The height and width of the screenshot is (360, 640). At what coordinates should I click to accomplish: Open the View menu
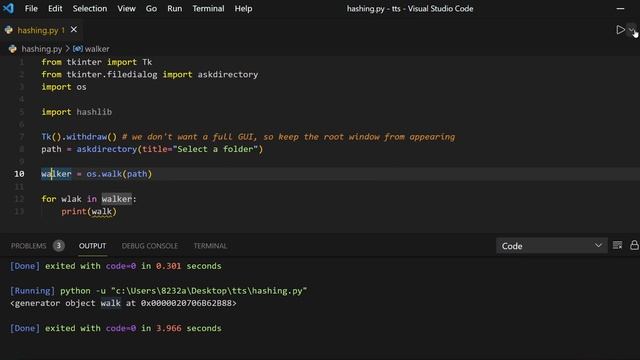click(127, 9)
